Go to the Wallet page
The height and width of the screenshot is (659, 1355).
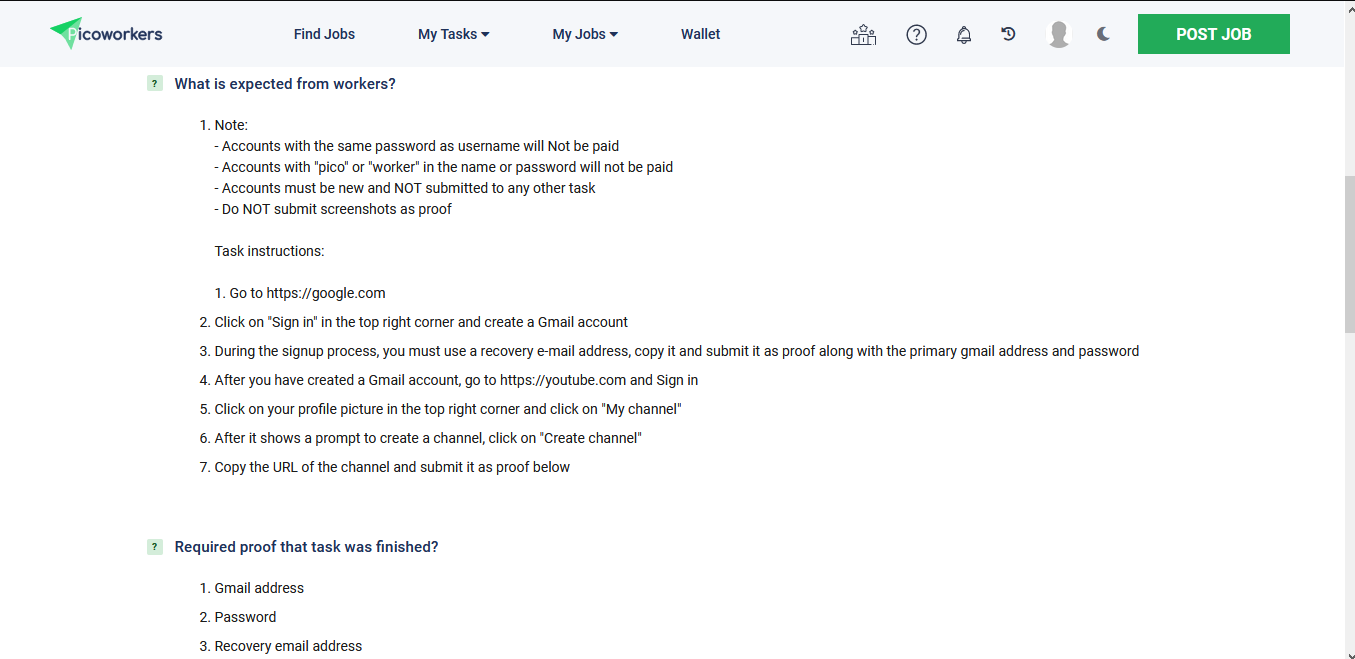[x=700, y=34]
